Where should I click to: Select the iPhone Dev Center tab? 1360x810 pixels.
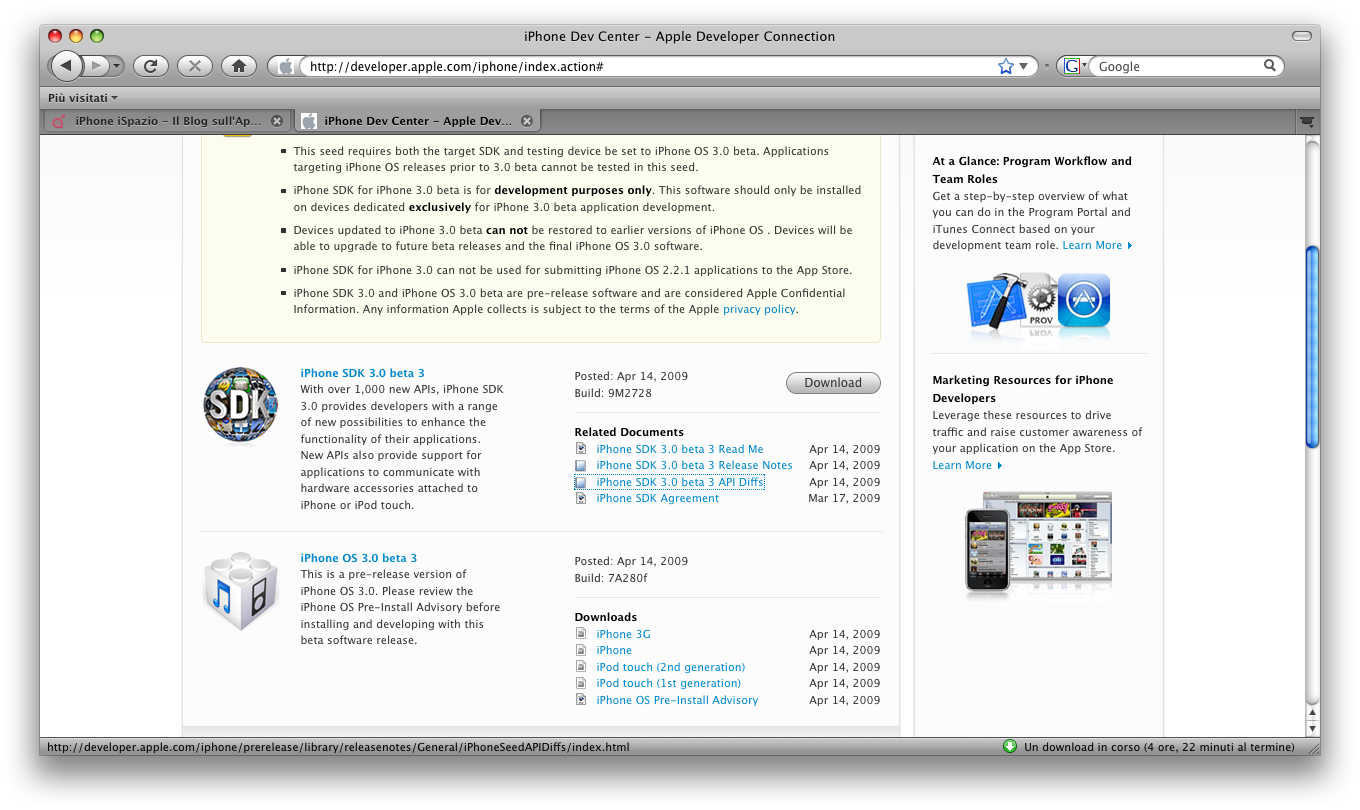pyautogui.click(x=418, y=121)
